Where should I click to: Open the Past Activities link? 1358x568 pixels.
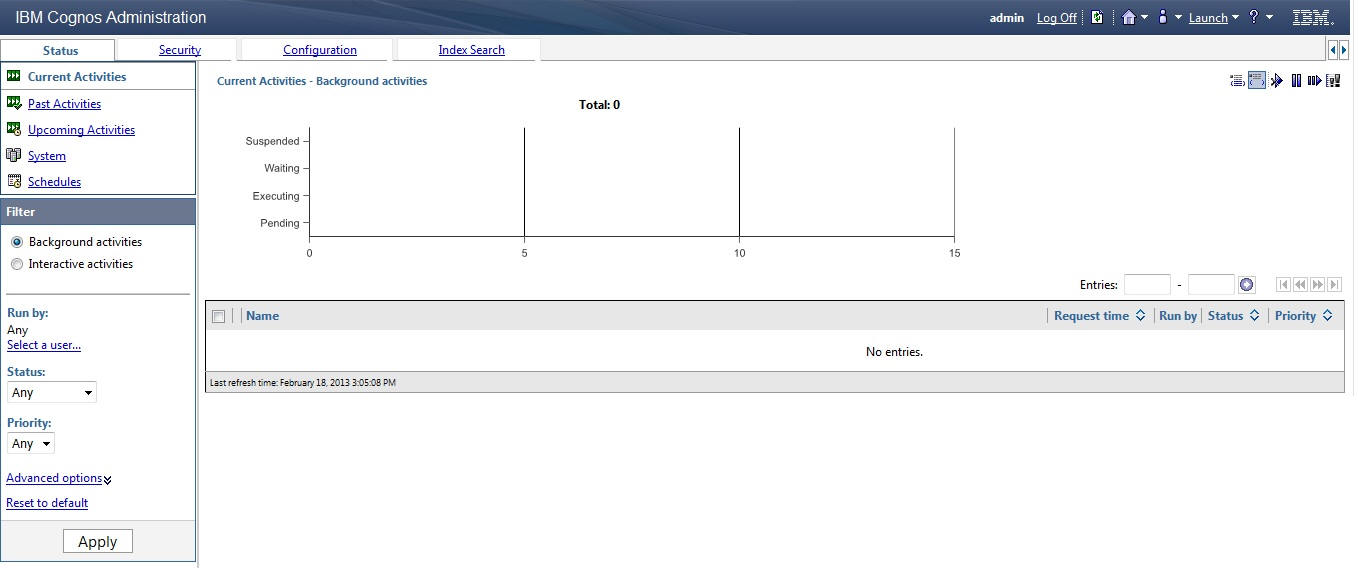click(64, 104)
